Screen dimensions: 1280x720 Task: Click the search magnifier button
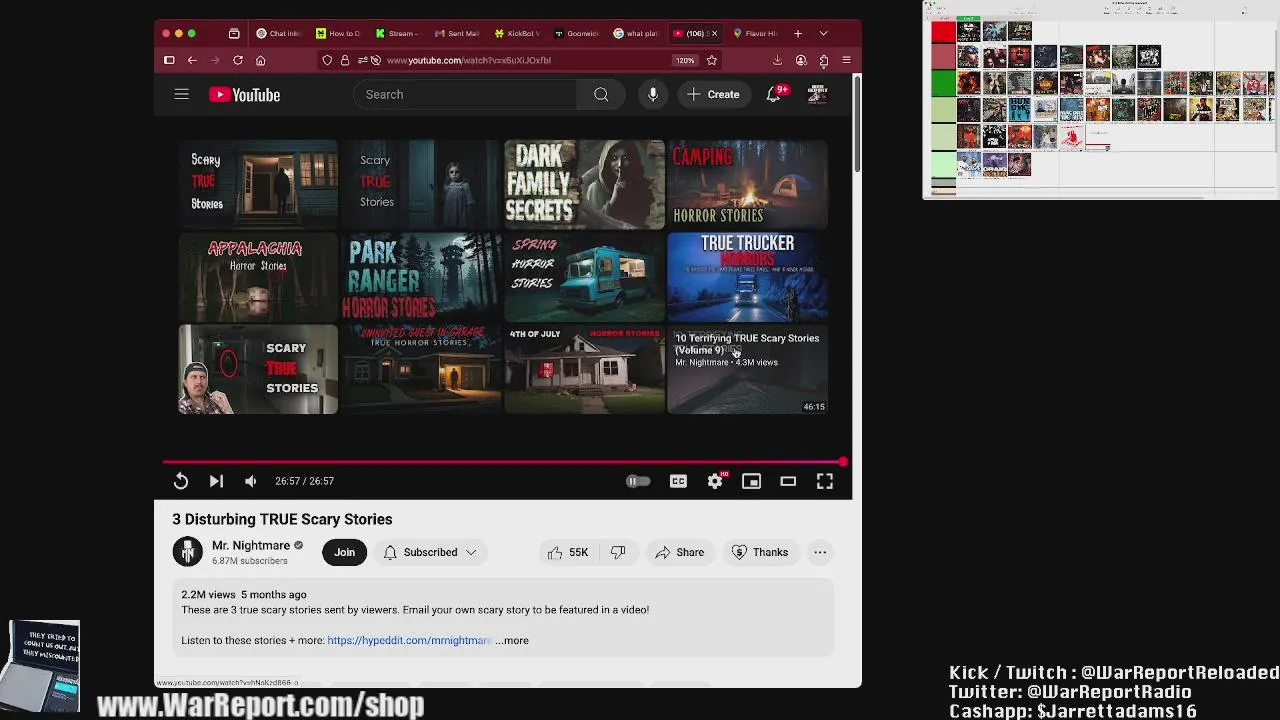(x=601, y=94)
